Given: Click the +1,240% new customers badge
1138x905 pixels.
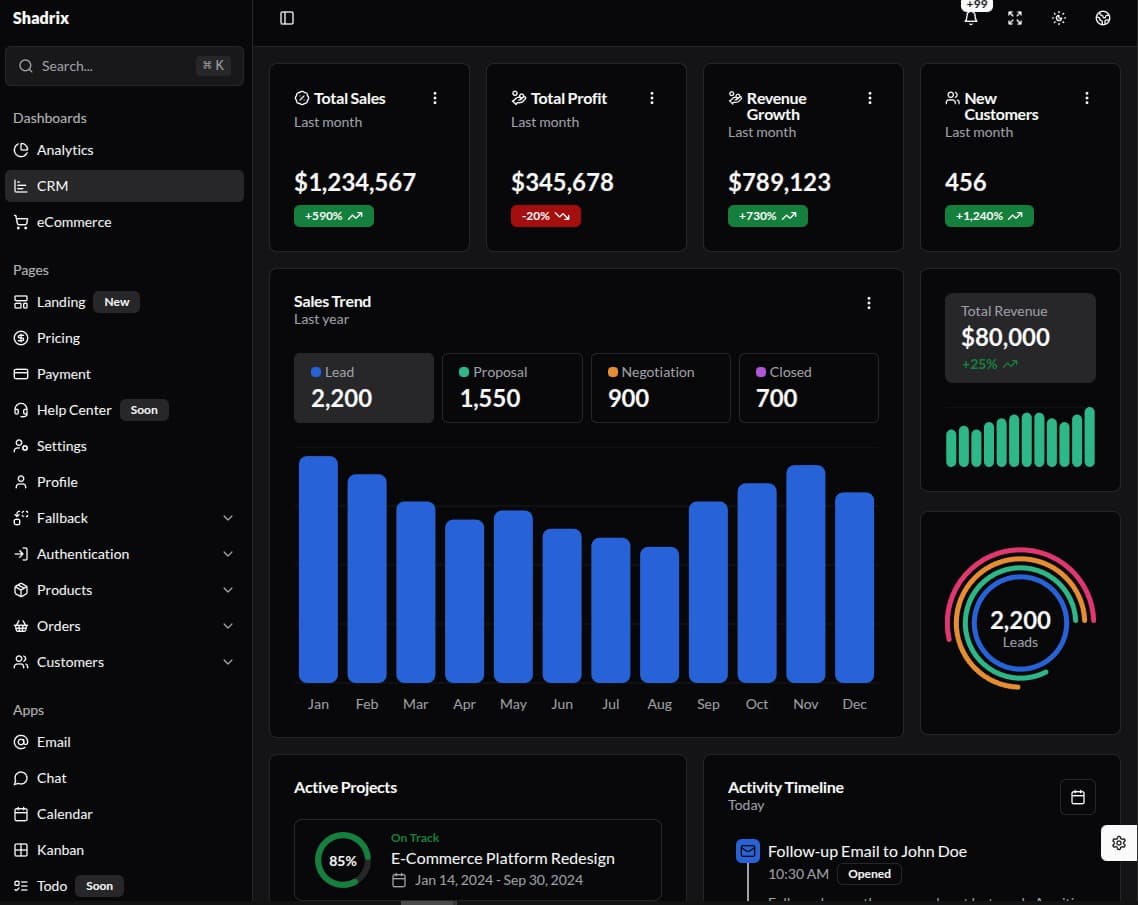Looking at the screenshot, I should click(989, 216).
